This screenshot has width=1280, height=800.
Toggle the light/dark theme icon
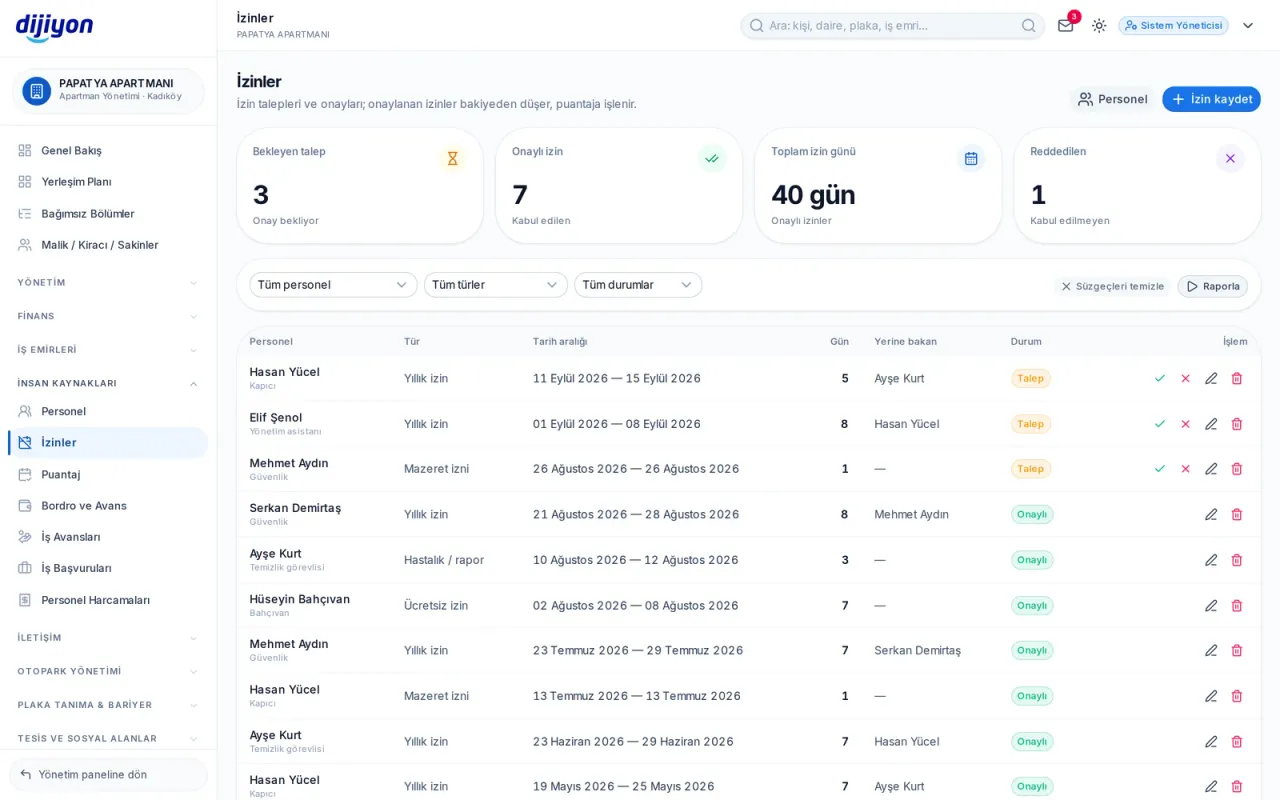1099,25
